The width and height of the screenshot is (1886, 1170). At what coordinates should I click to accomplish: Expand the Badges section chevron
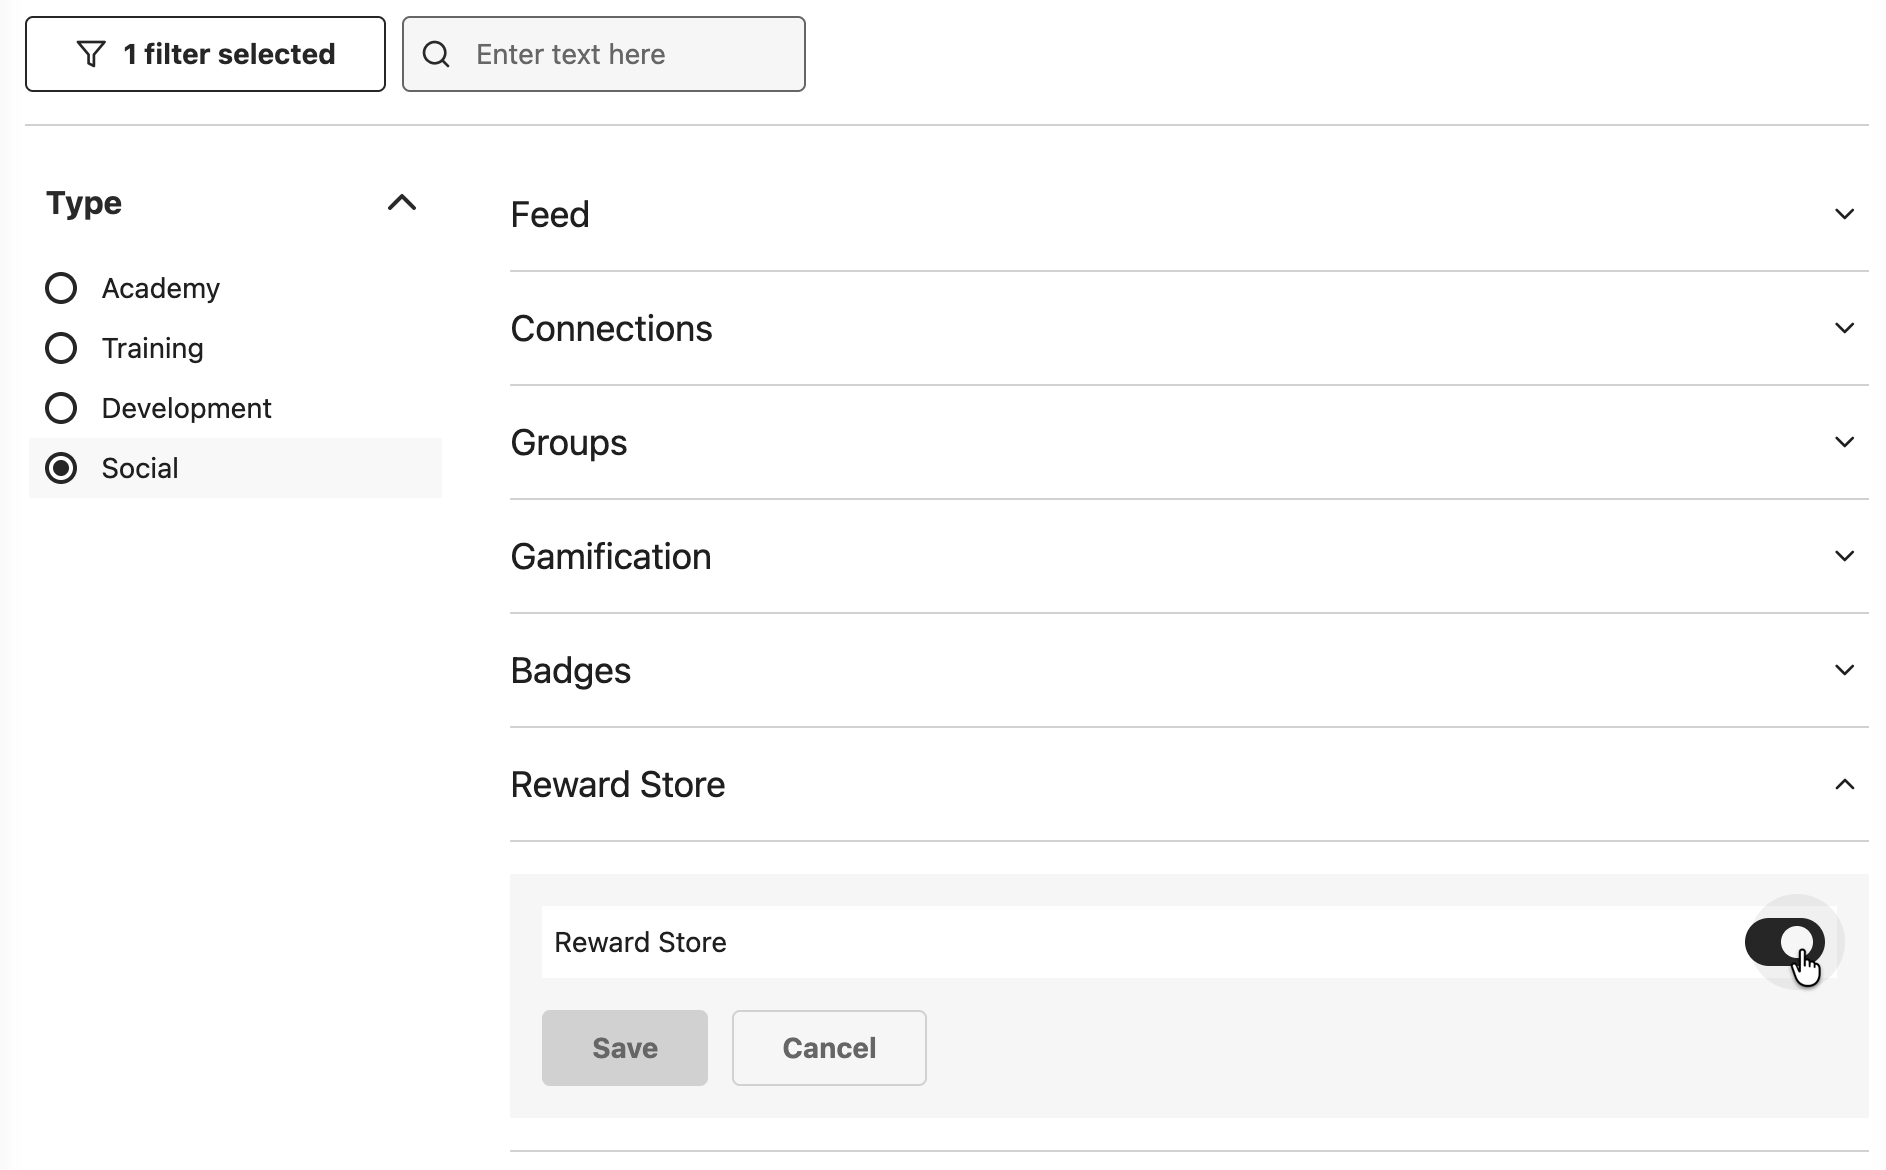pyautogui.click(x=1845, y=670)
